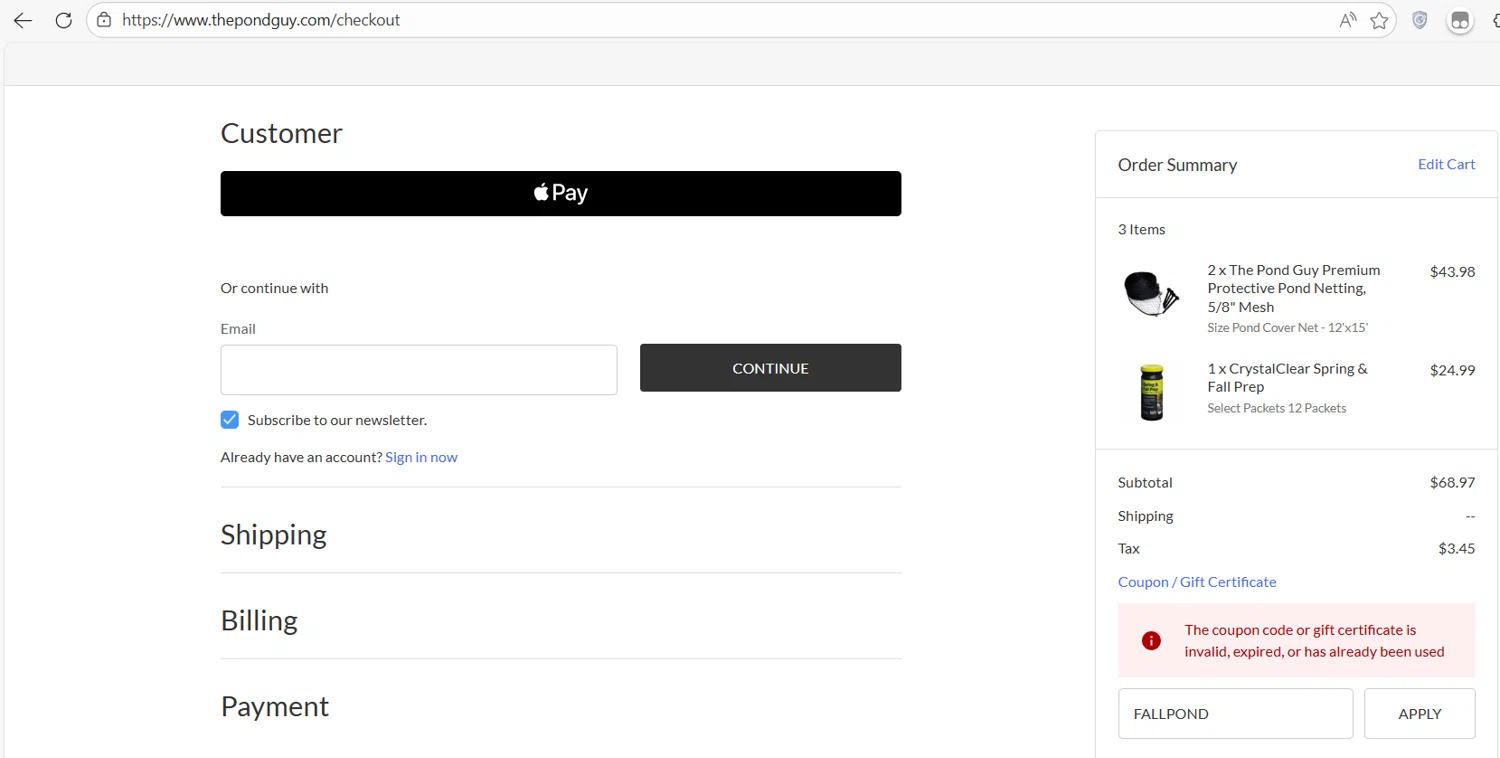This screenshot has height=758, width=1500.
Task: Click the CONTINUE button
Action: point(770,368)
